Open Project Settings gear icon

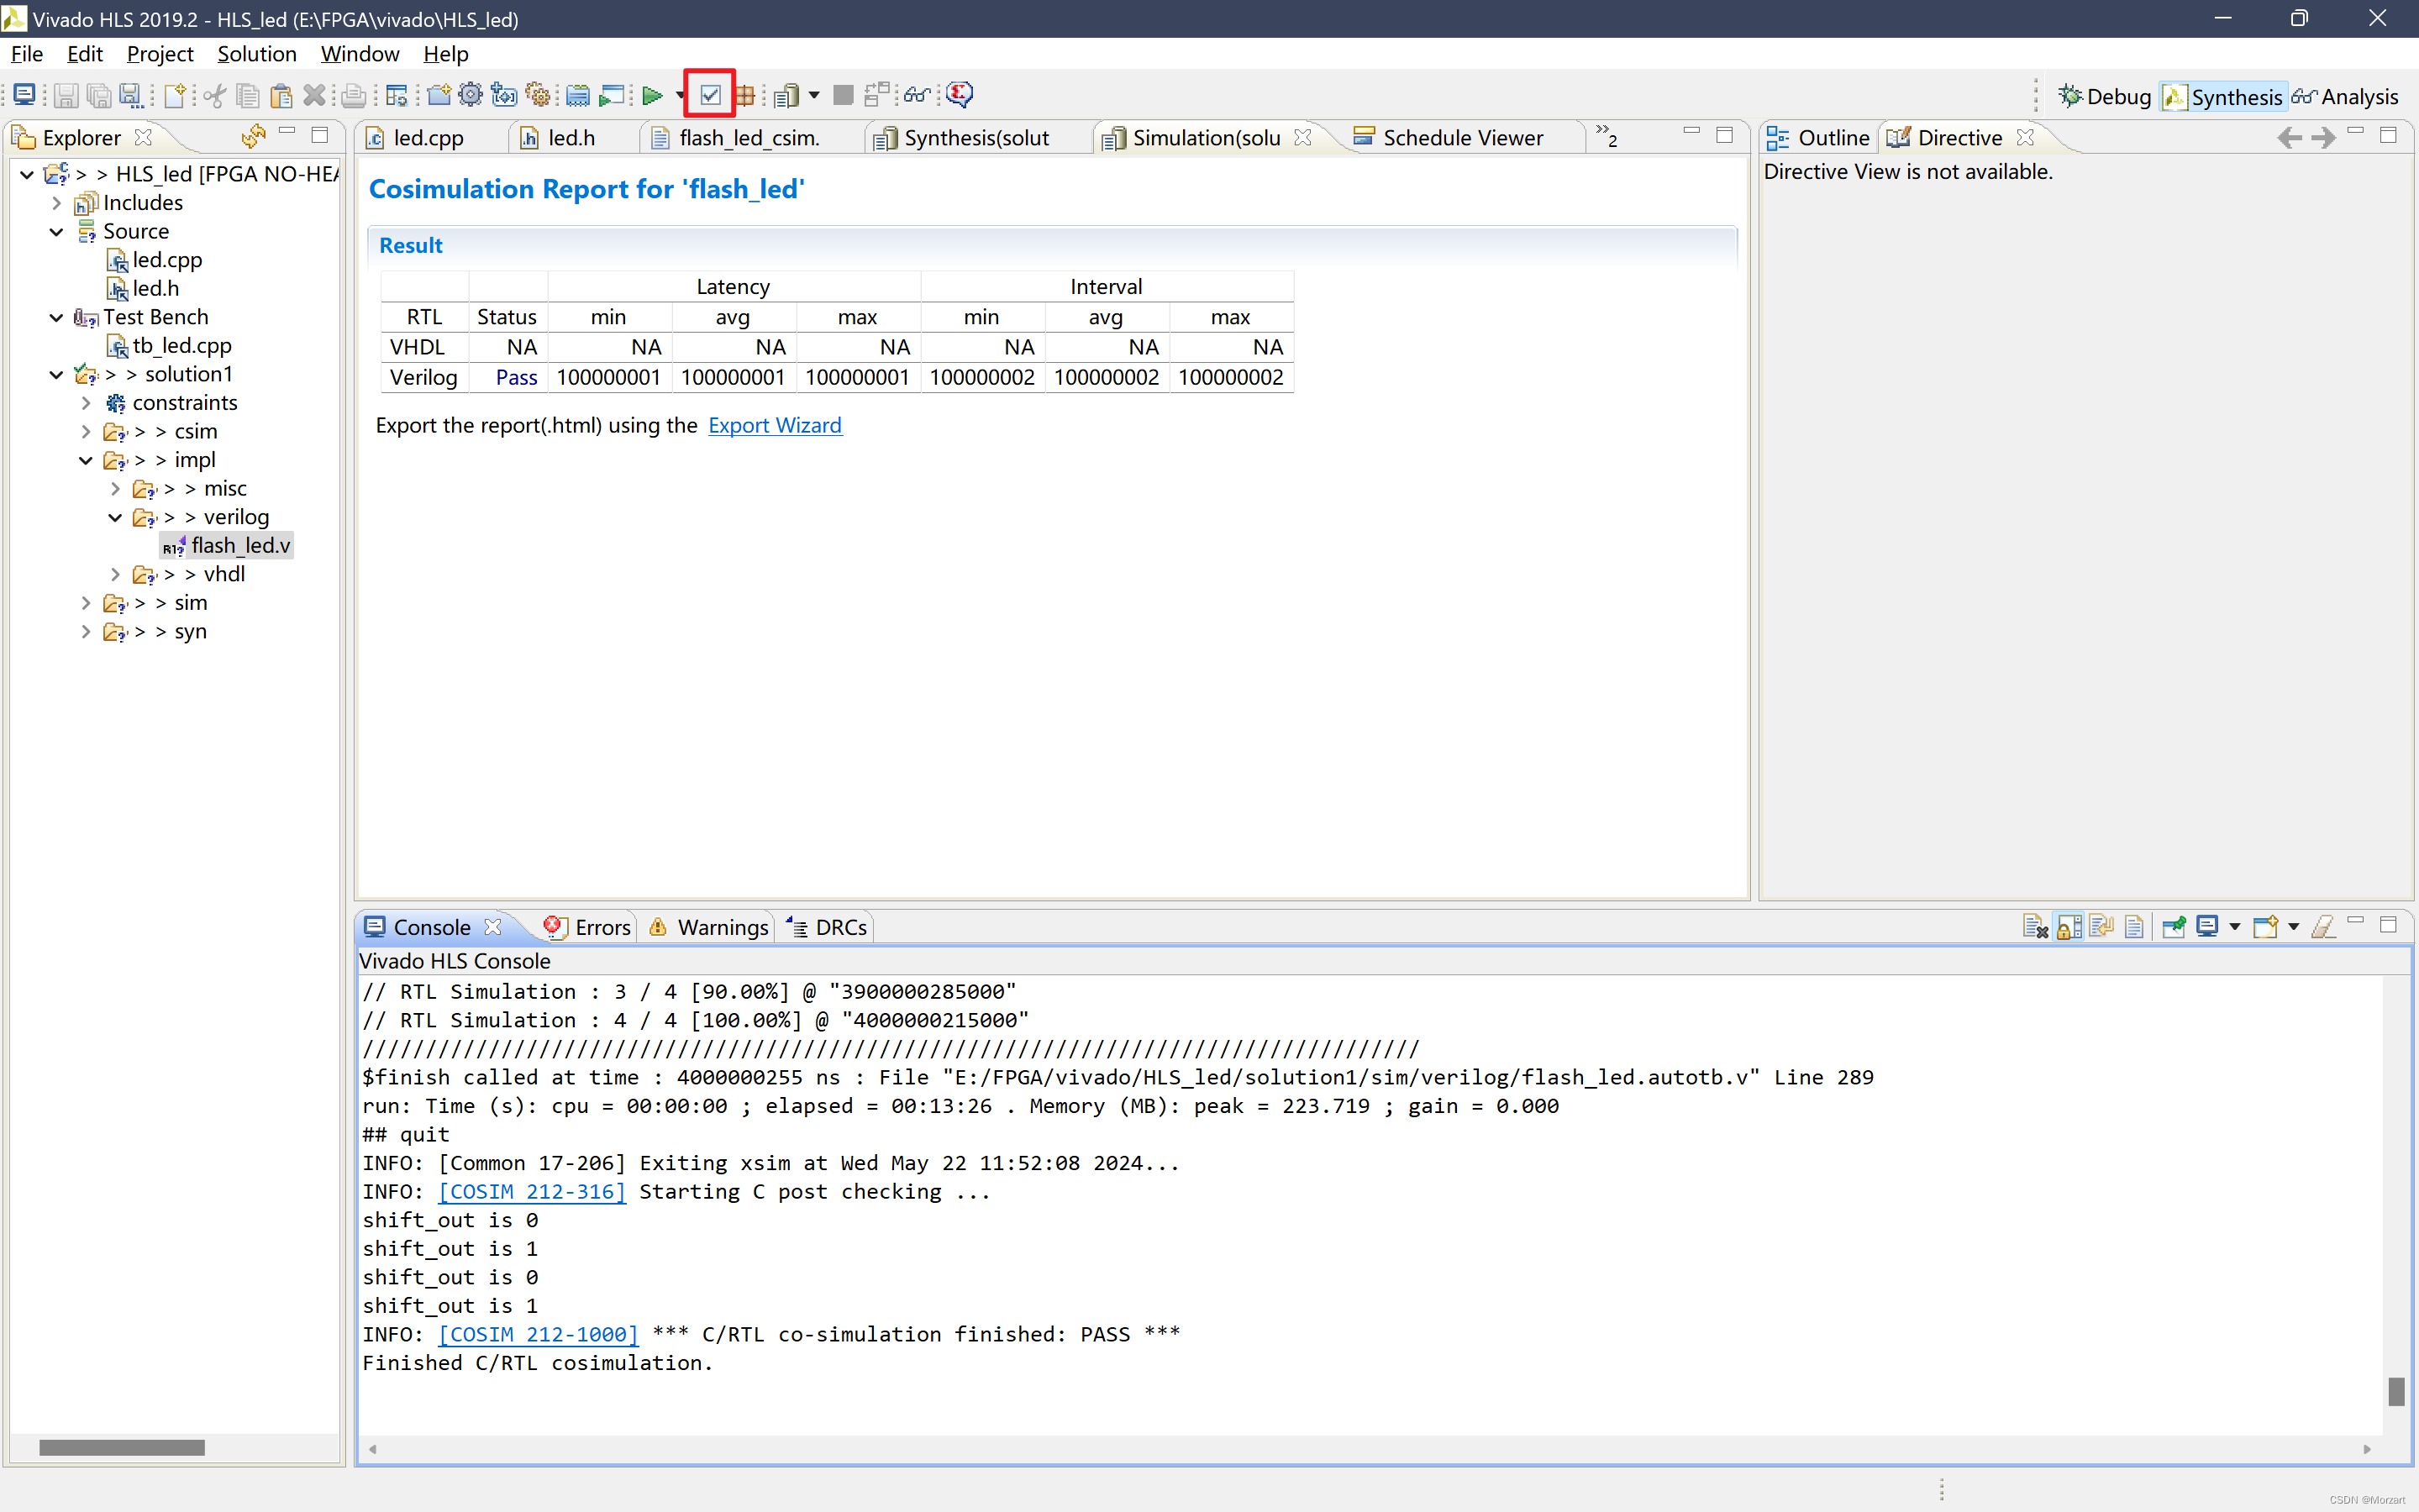pos(470,95)
